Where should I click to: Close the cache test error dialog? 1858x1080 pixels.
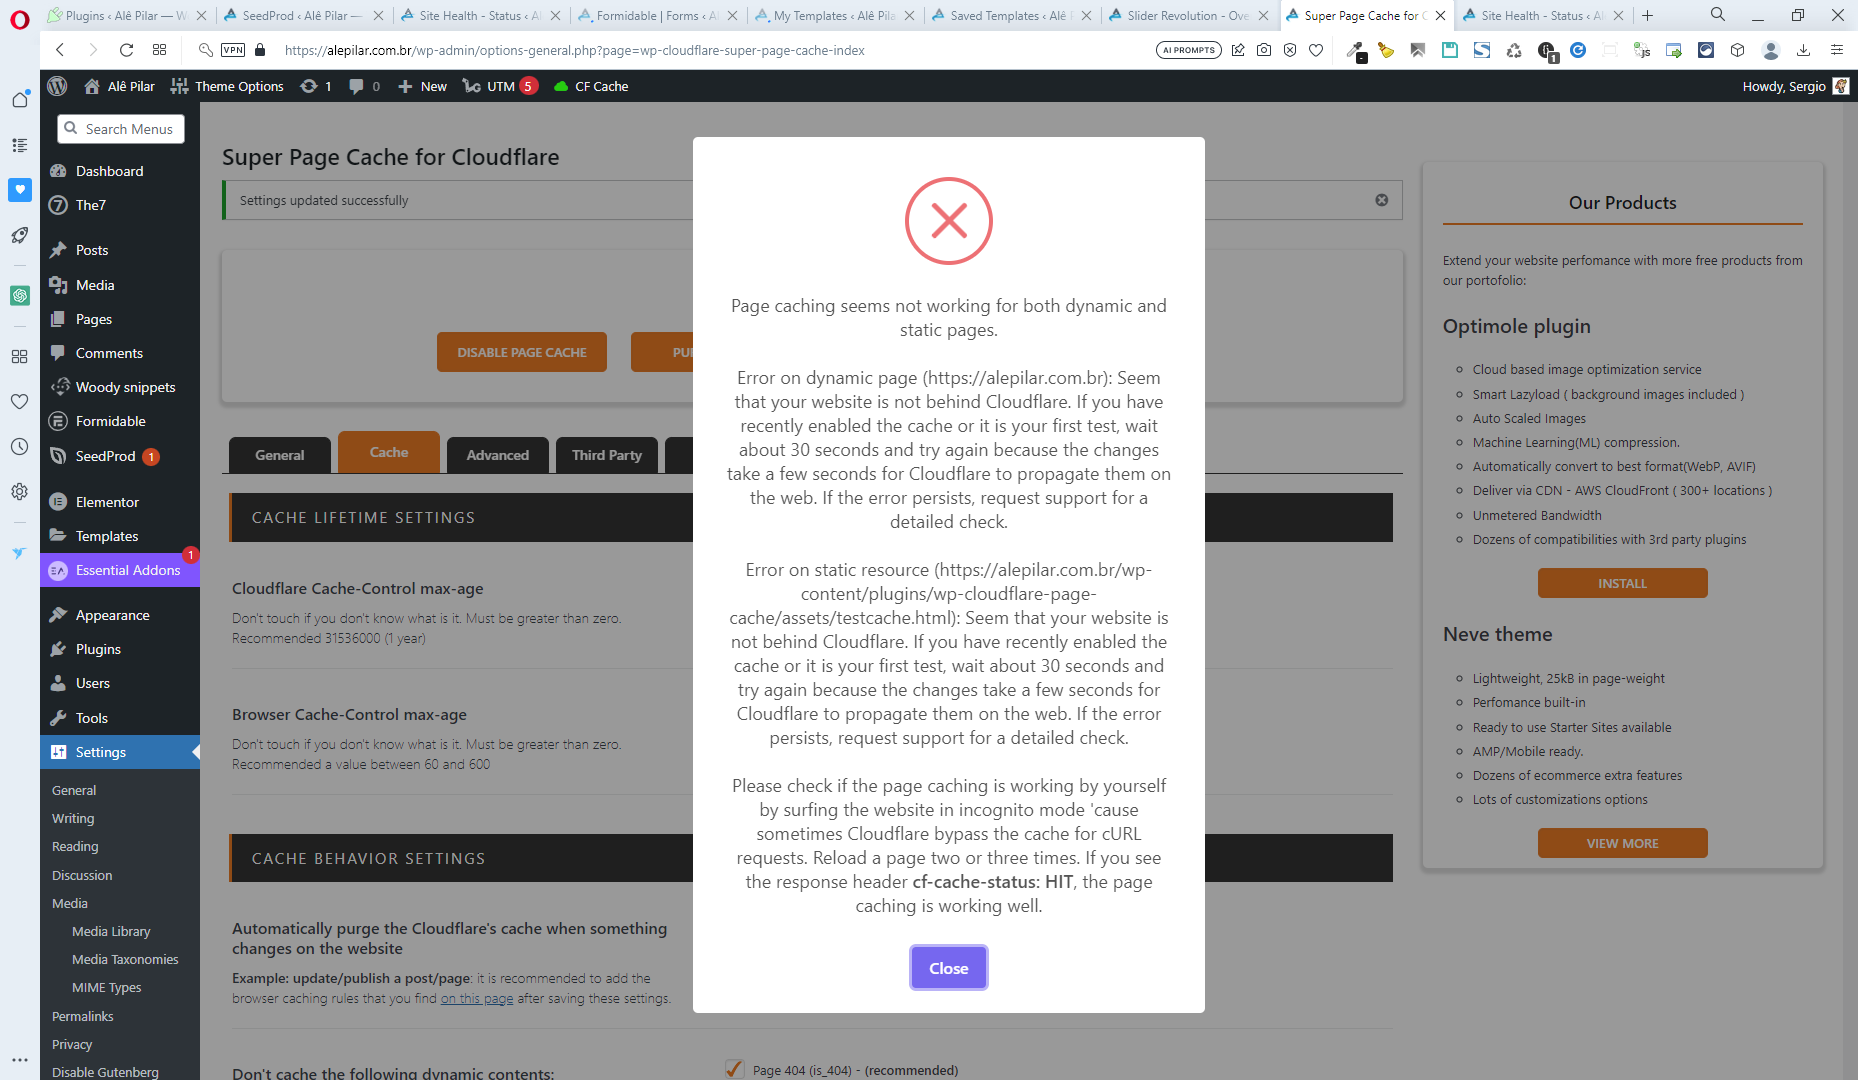coord(948,968)
